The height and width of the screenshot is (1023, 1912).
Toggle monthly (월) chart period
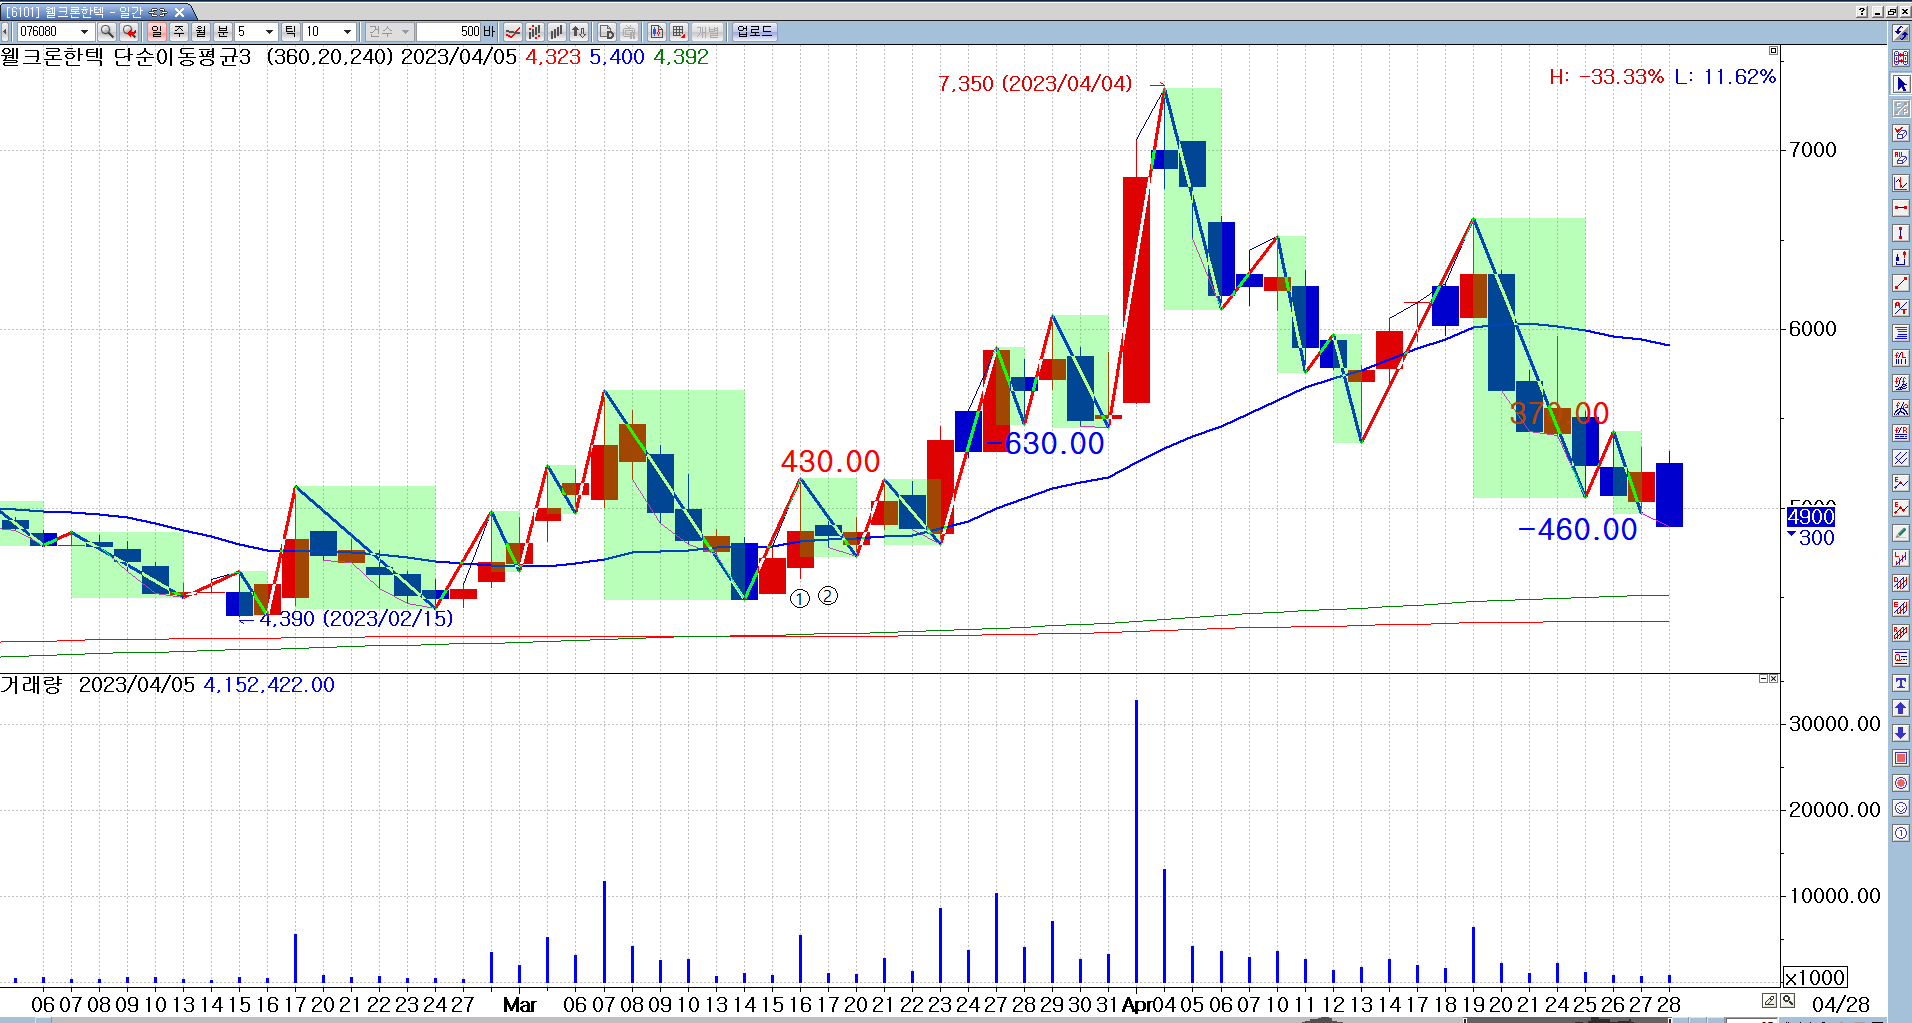point(200,32)
